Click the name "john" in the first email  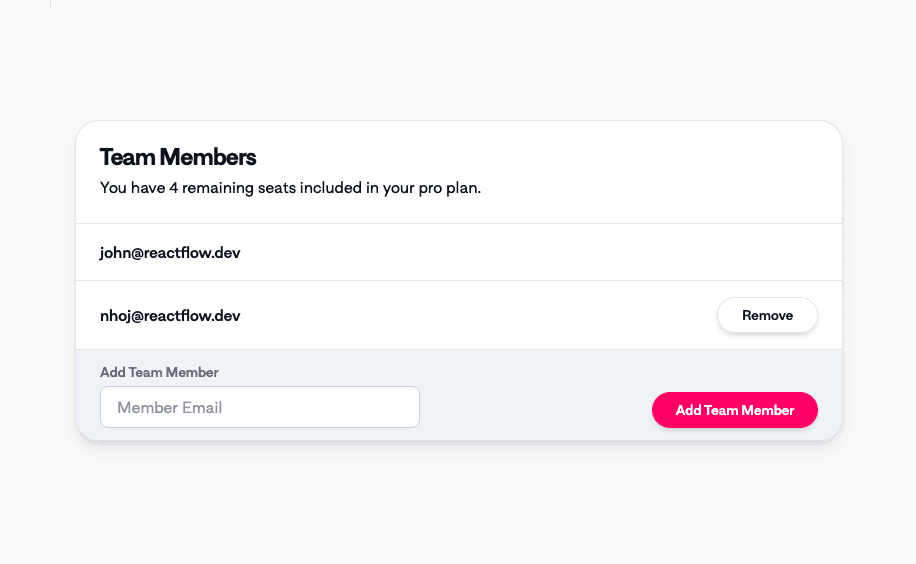115,253
